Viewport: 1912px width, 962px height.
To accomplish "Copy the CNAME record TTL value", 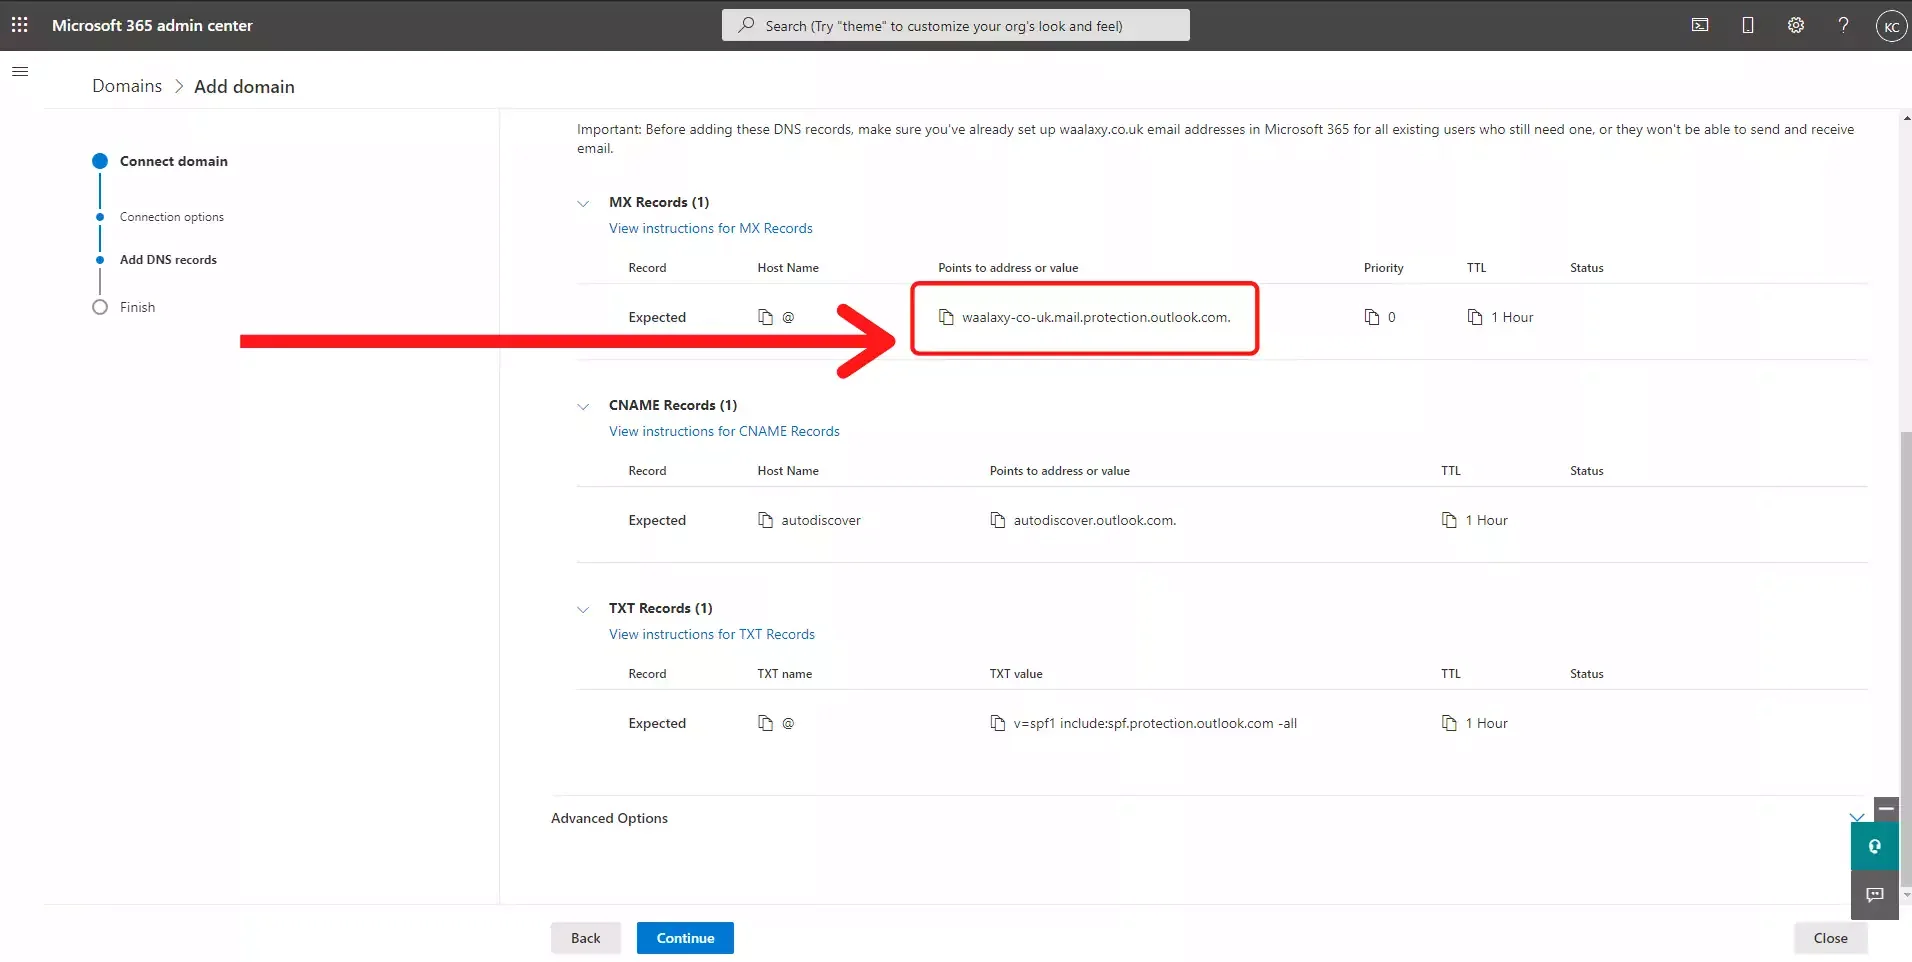I will tap(1449, 520).
